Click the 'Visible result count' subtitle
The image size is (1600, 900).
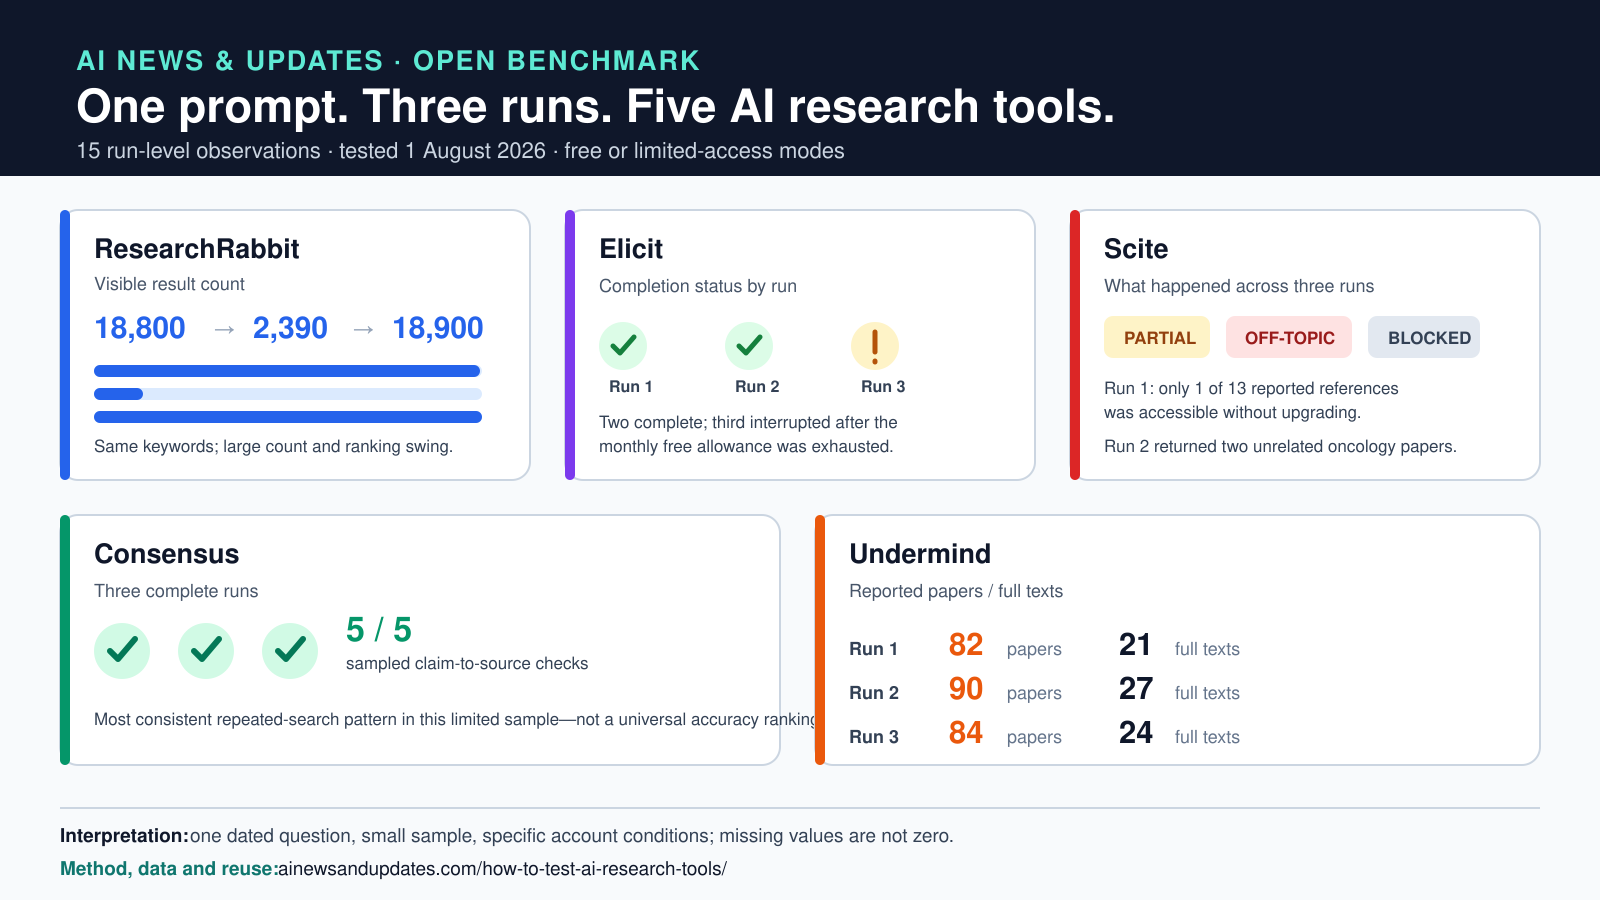tap(170, 284)
